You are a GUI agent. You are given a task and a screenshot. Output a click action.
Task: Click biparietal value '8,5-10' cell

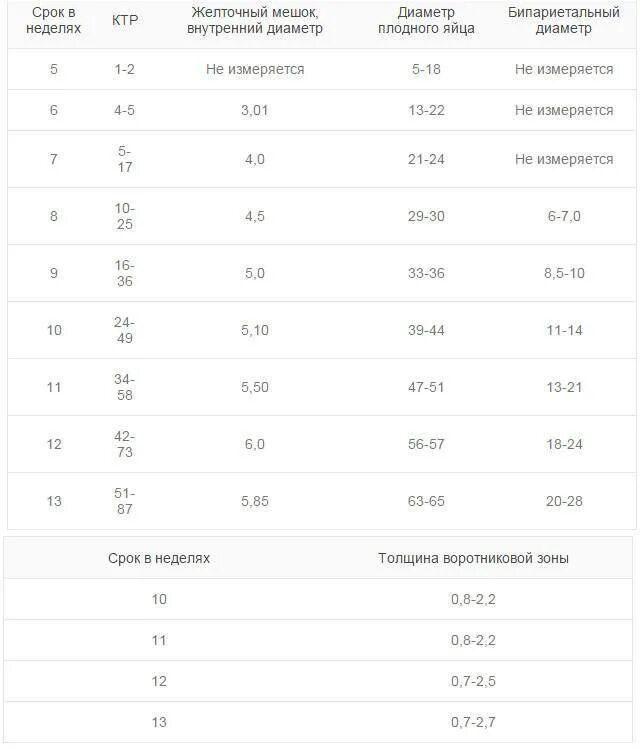[564, 273]
